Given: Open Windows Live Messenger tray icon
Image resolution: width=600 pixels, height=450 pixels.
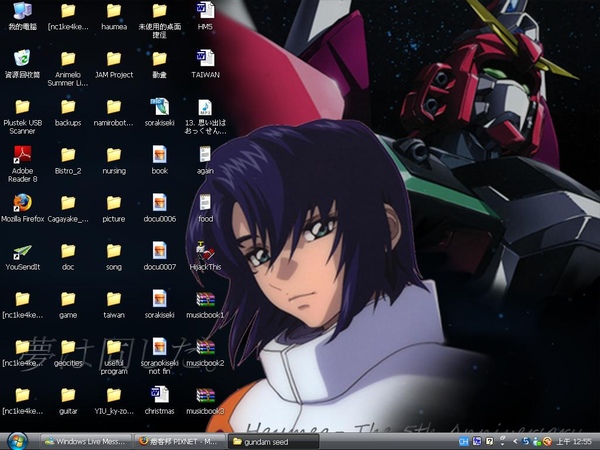Looking at the screenshot, I should click(x=536, y=442).
